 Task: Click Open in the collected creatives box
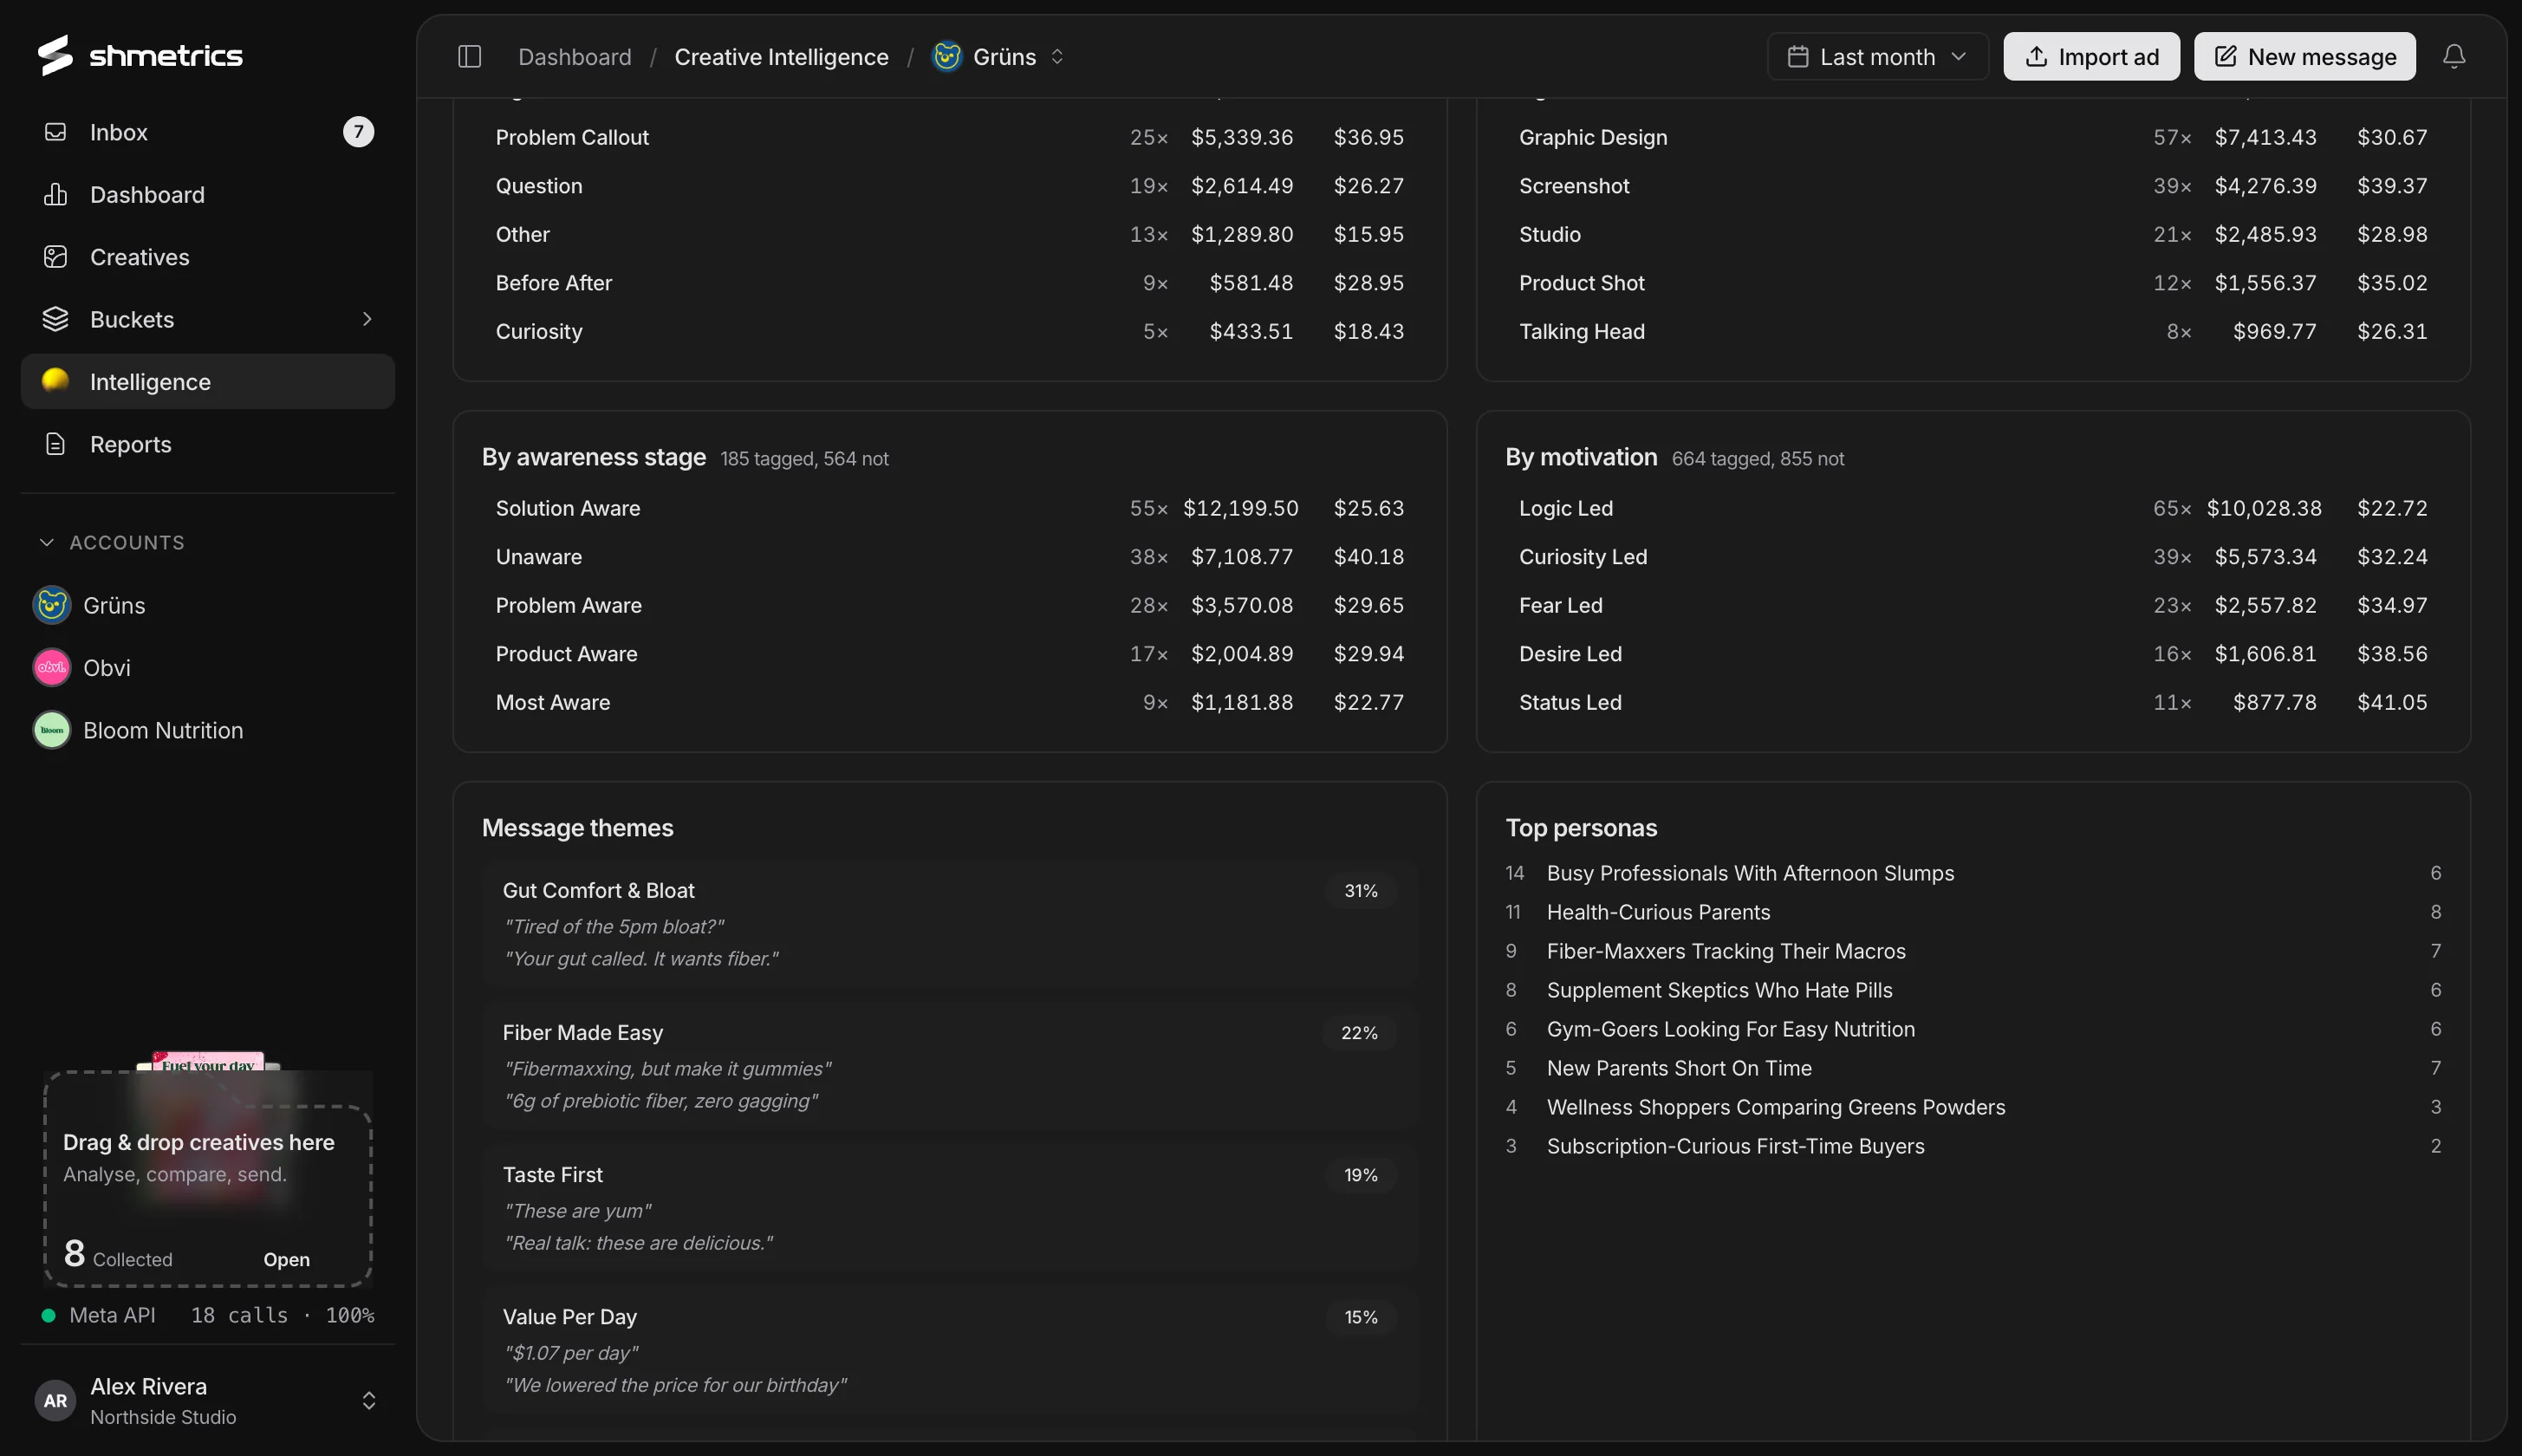coord(286,1259)
